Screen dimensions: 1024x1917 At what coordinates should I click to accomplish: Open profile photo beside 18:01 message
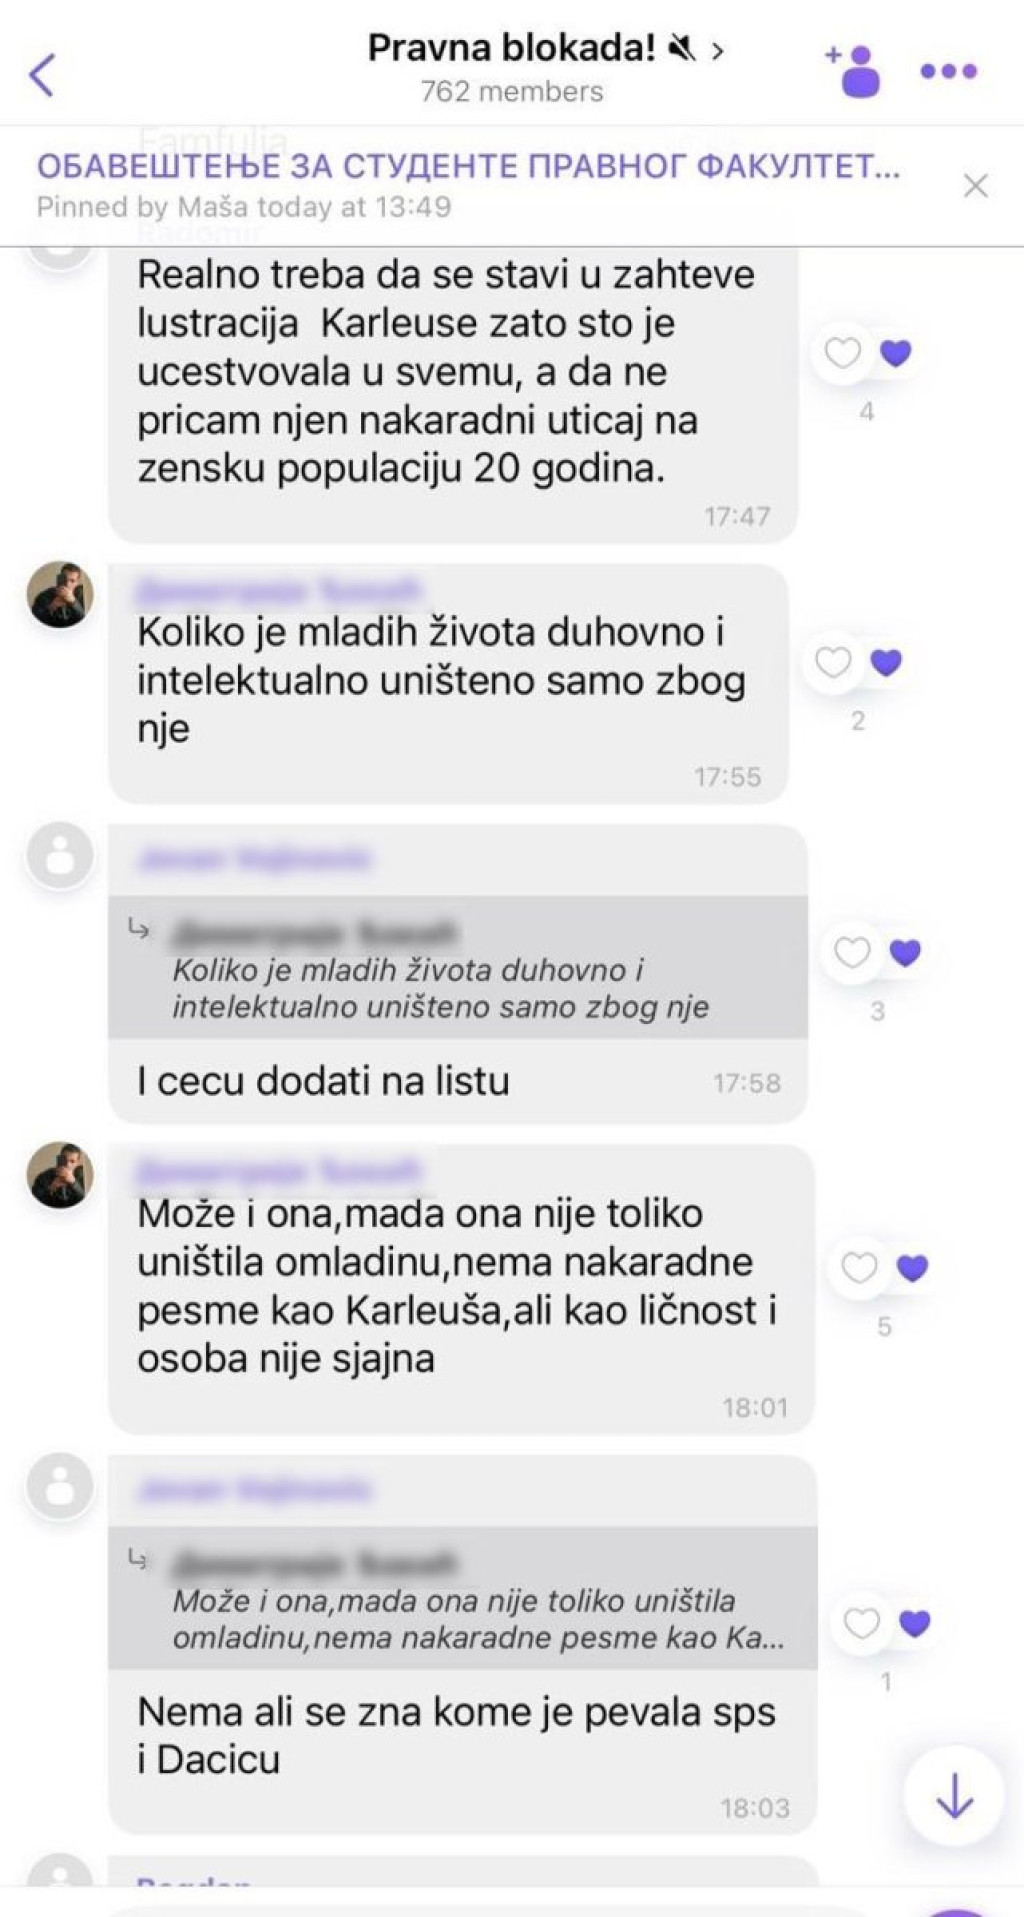pyautogui.click(x=60, y=1174)
